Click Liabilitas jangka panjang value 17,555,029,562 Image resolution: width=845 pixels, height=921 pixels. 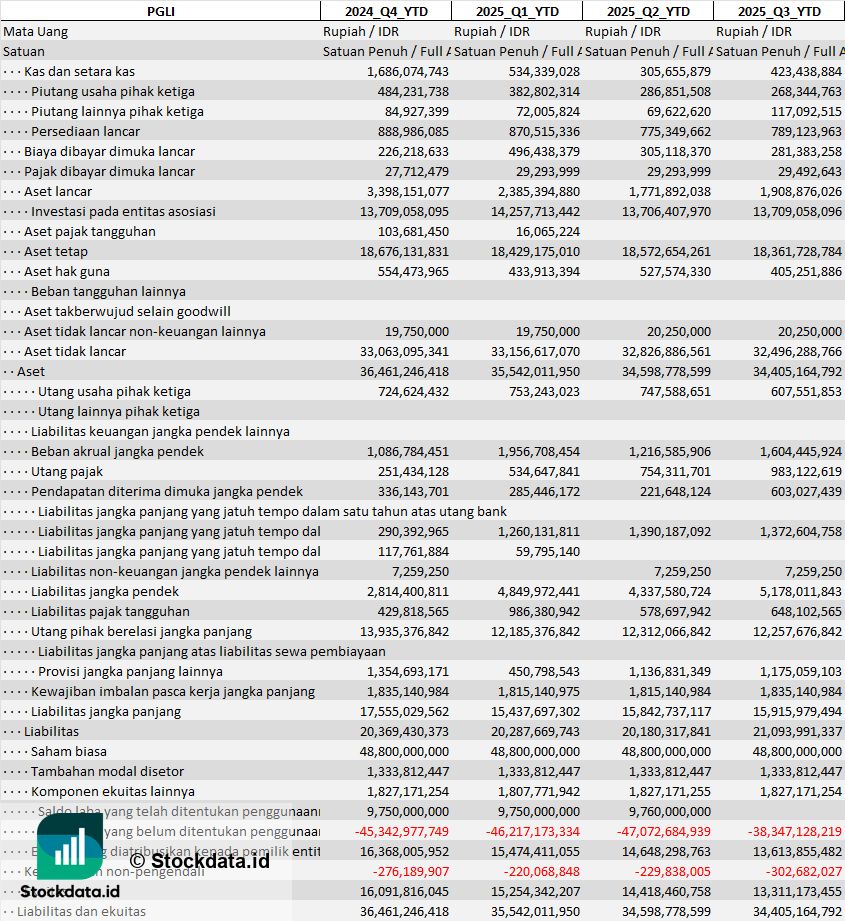click(x=405, y=710)
